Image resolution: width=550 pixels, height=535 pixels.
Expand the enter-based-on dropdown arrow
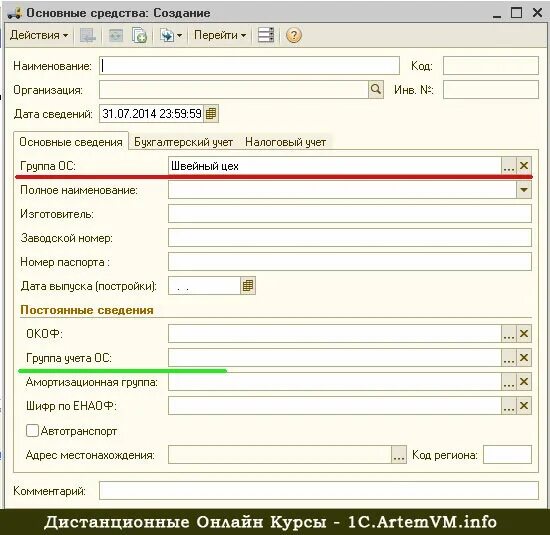coord(180,35)
